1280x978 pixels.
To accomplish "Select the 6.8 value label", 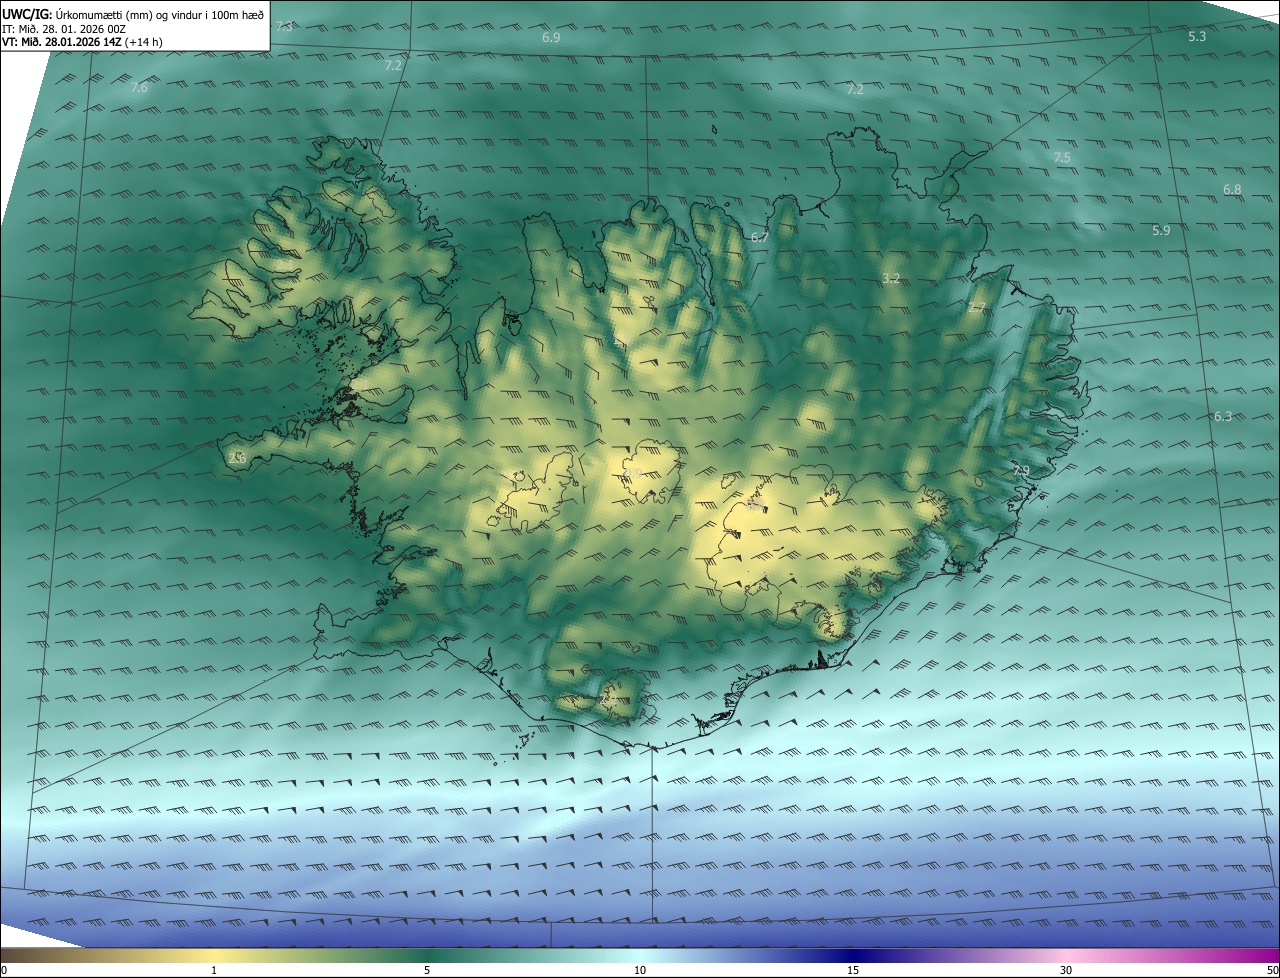I will pyautogui.click(x=1232, y=190).
